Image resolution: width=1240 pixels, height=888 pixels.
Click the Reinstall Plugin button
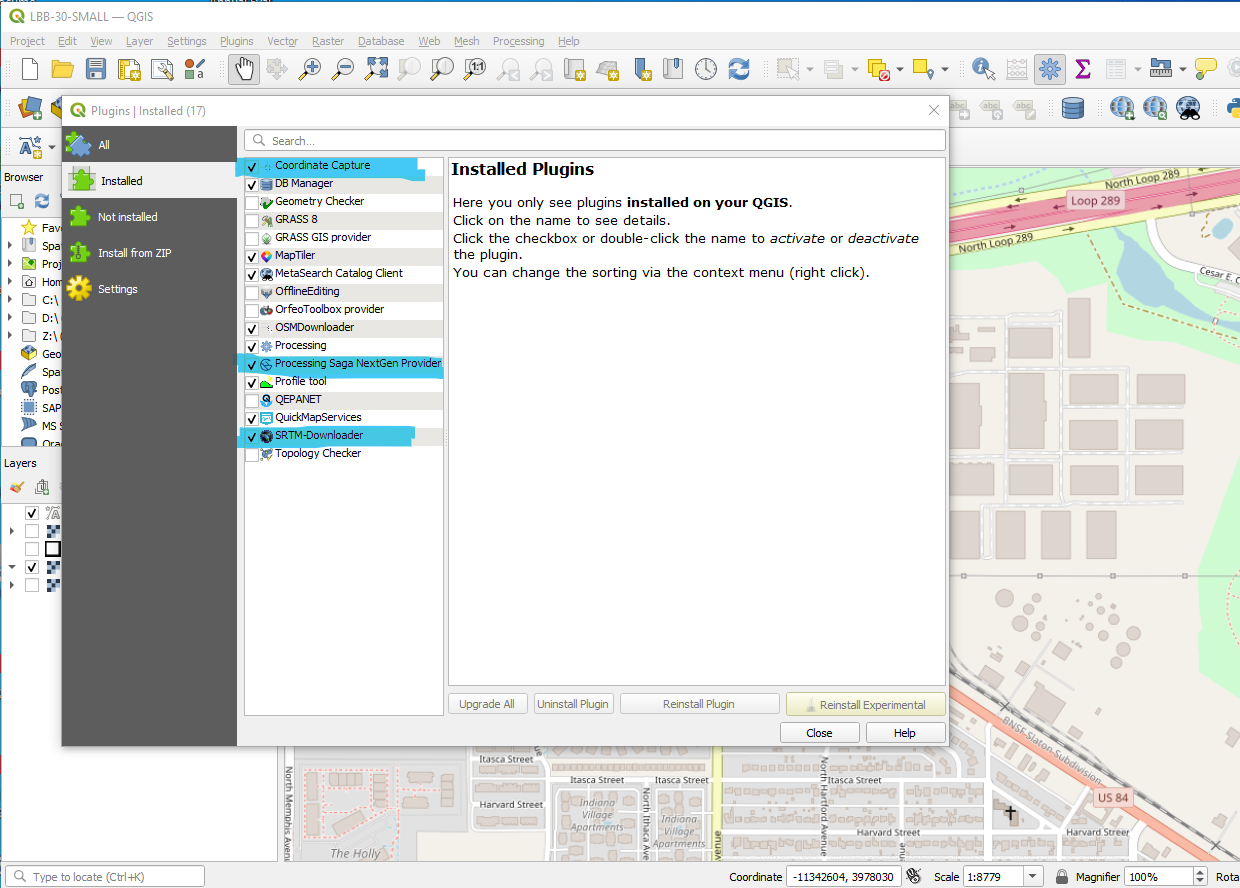699,704
